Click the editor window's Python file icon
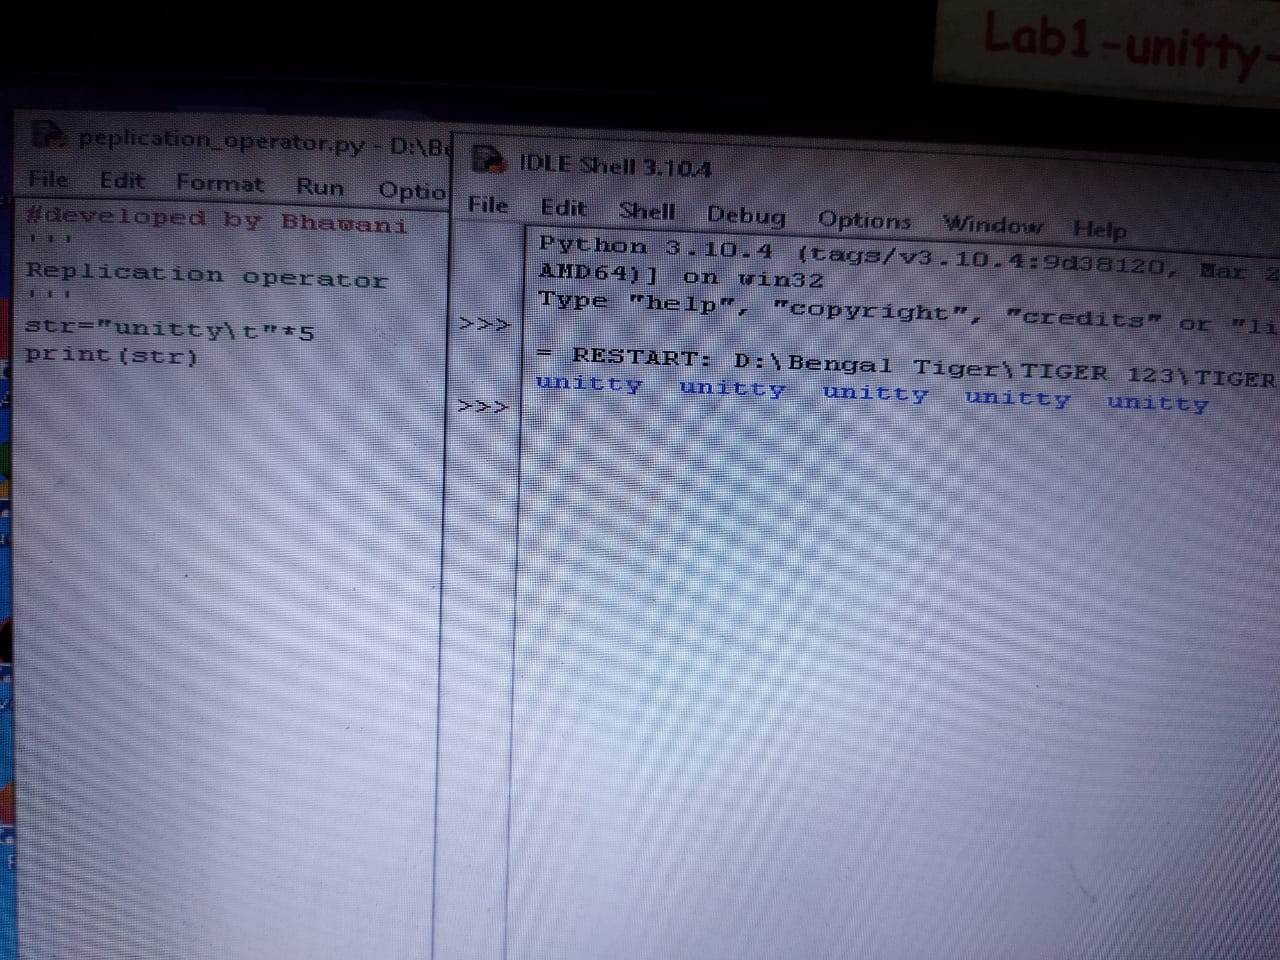The width and height of the screenshot is (1280, 960). pos(48,135)
